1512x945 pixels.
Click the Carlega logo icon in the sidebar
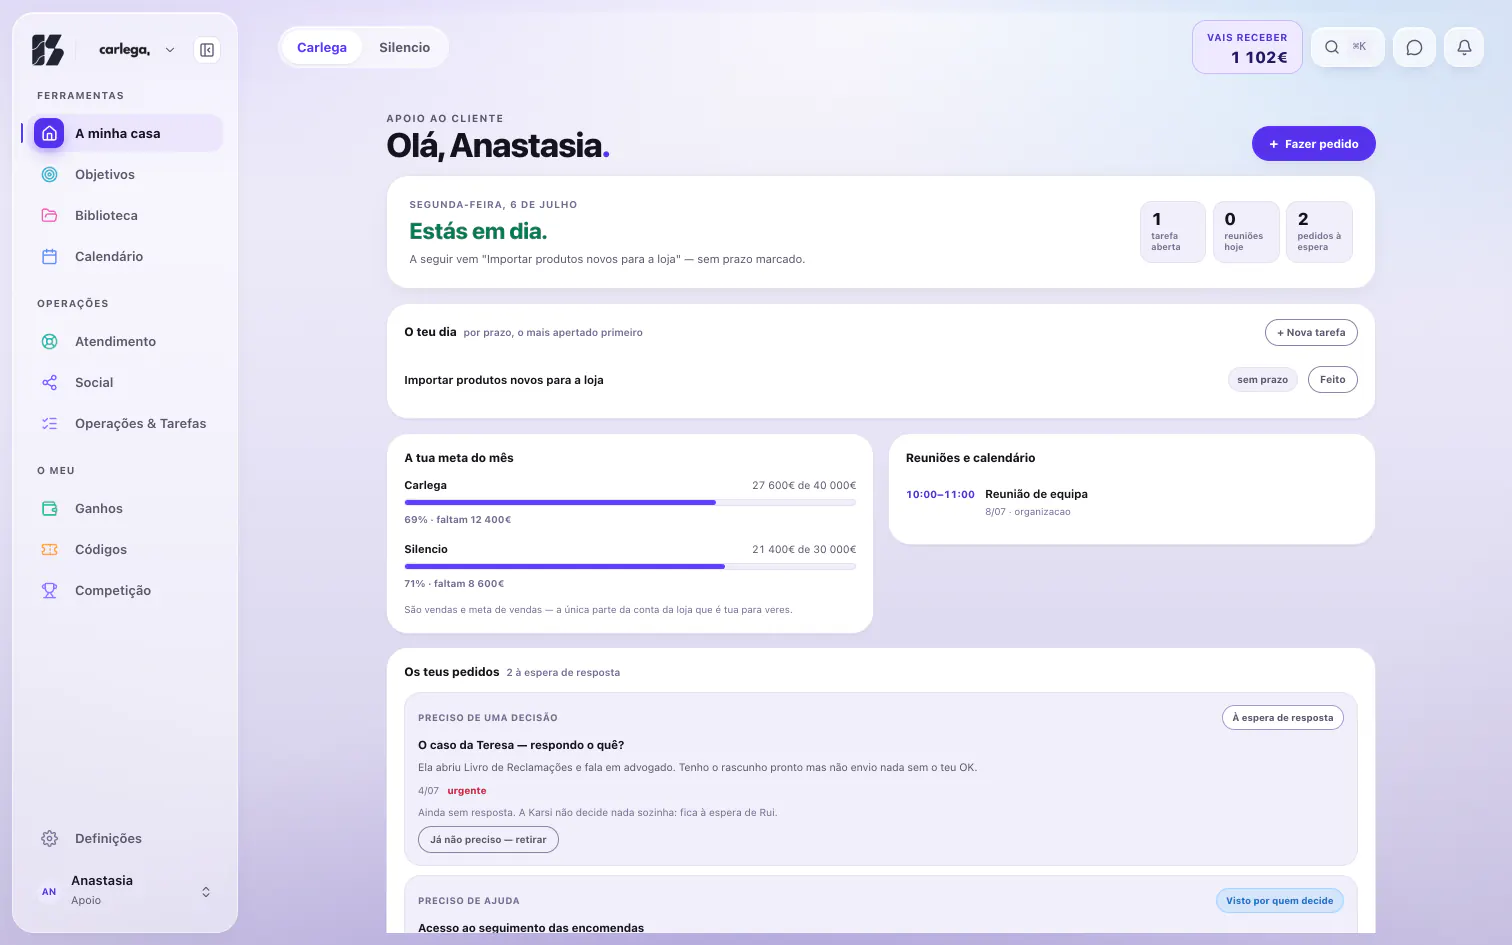(x=48, y=50)
